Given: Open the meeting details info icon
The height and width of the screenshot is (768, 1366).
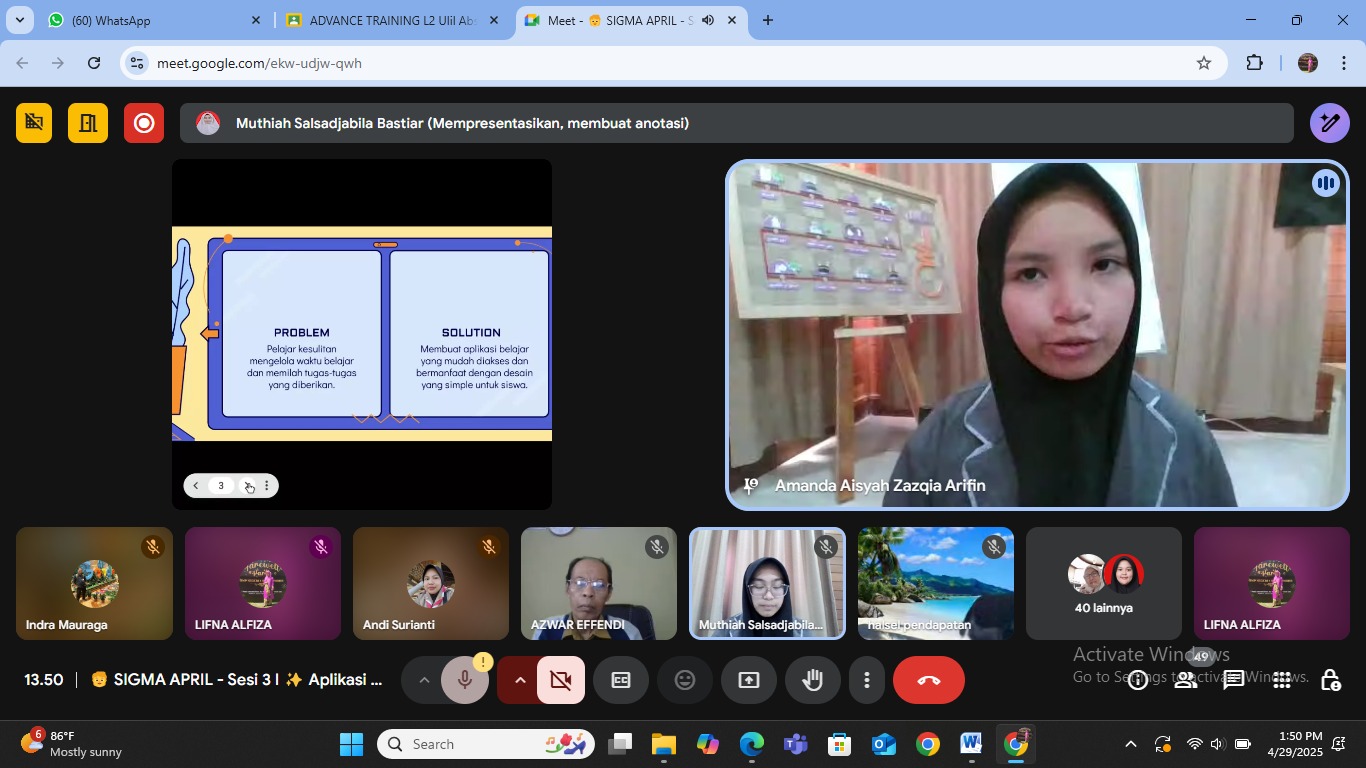Looking at the screenshot, I should click(x=1138, y=680).
